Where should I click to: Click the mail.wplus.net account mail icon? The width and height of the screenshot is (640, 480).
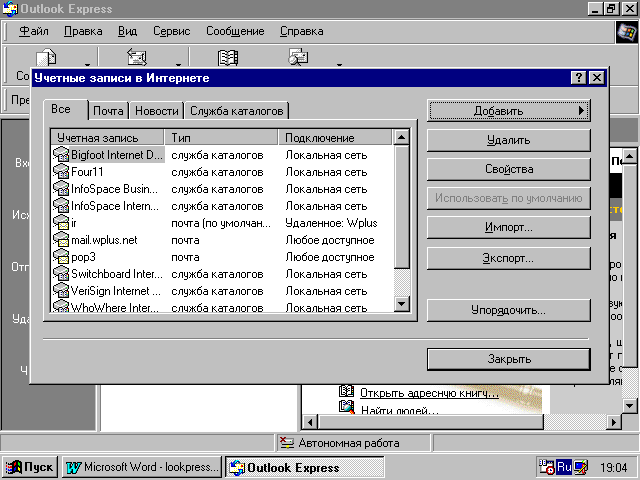(x=61, y=240)
